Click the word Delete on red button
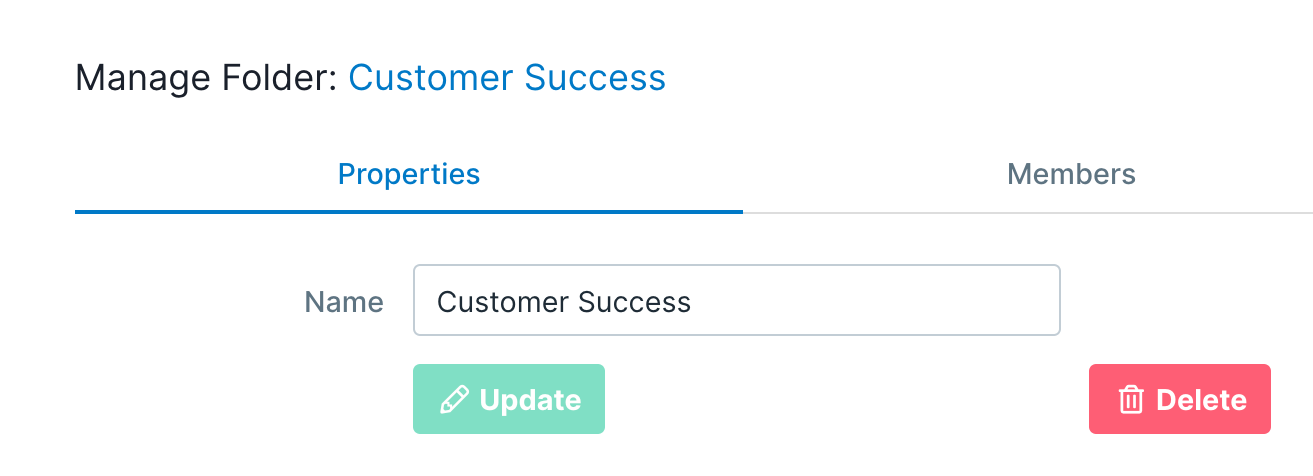The height and width of the screenshot is (476, 1313). 1201,400
